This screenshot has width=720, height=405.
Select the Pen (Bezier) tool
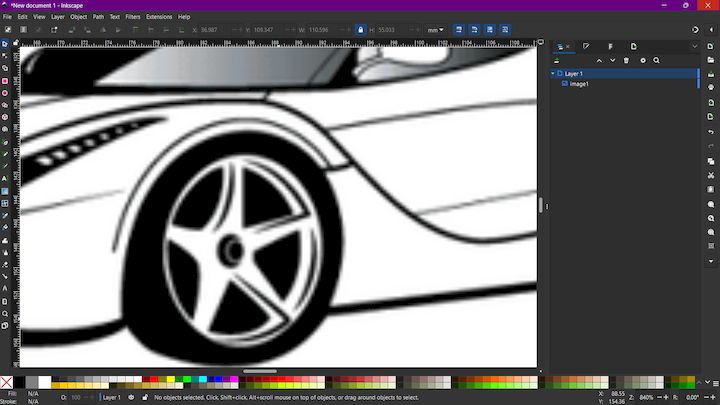5,142
